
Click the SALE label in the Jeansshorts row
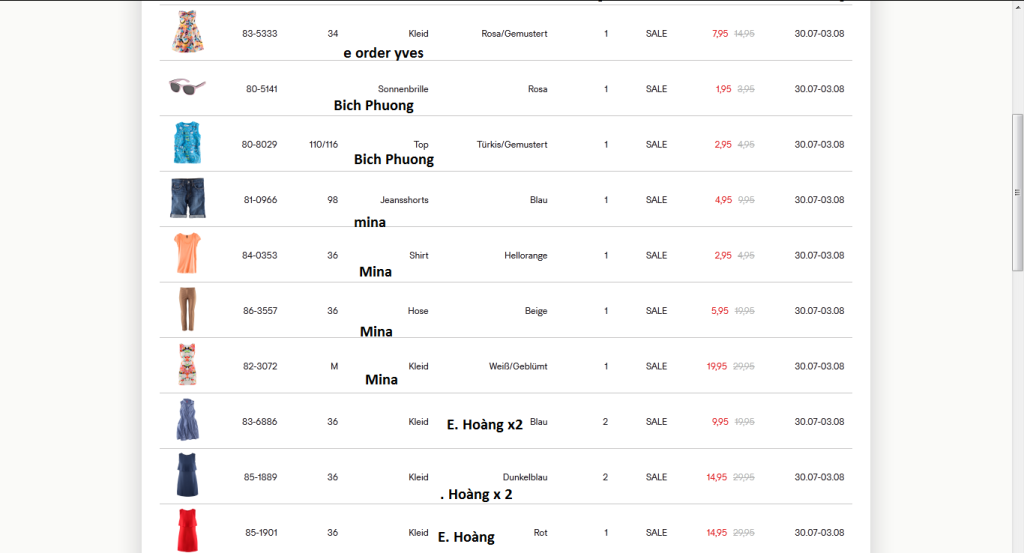point(656,200)
